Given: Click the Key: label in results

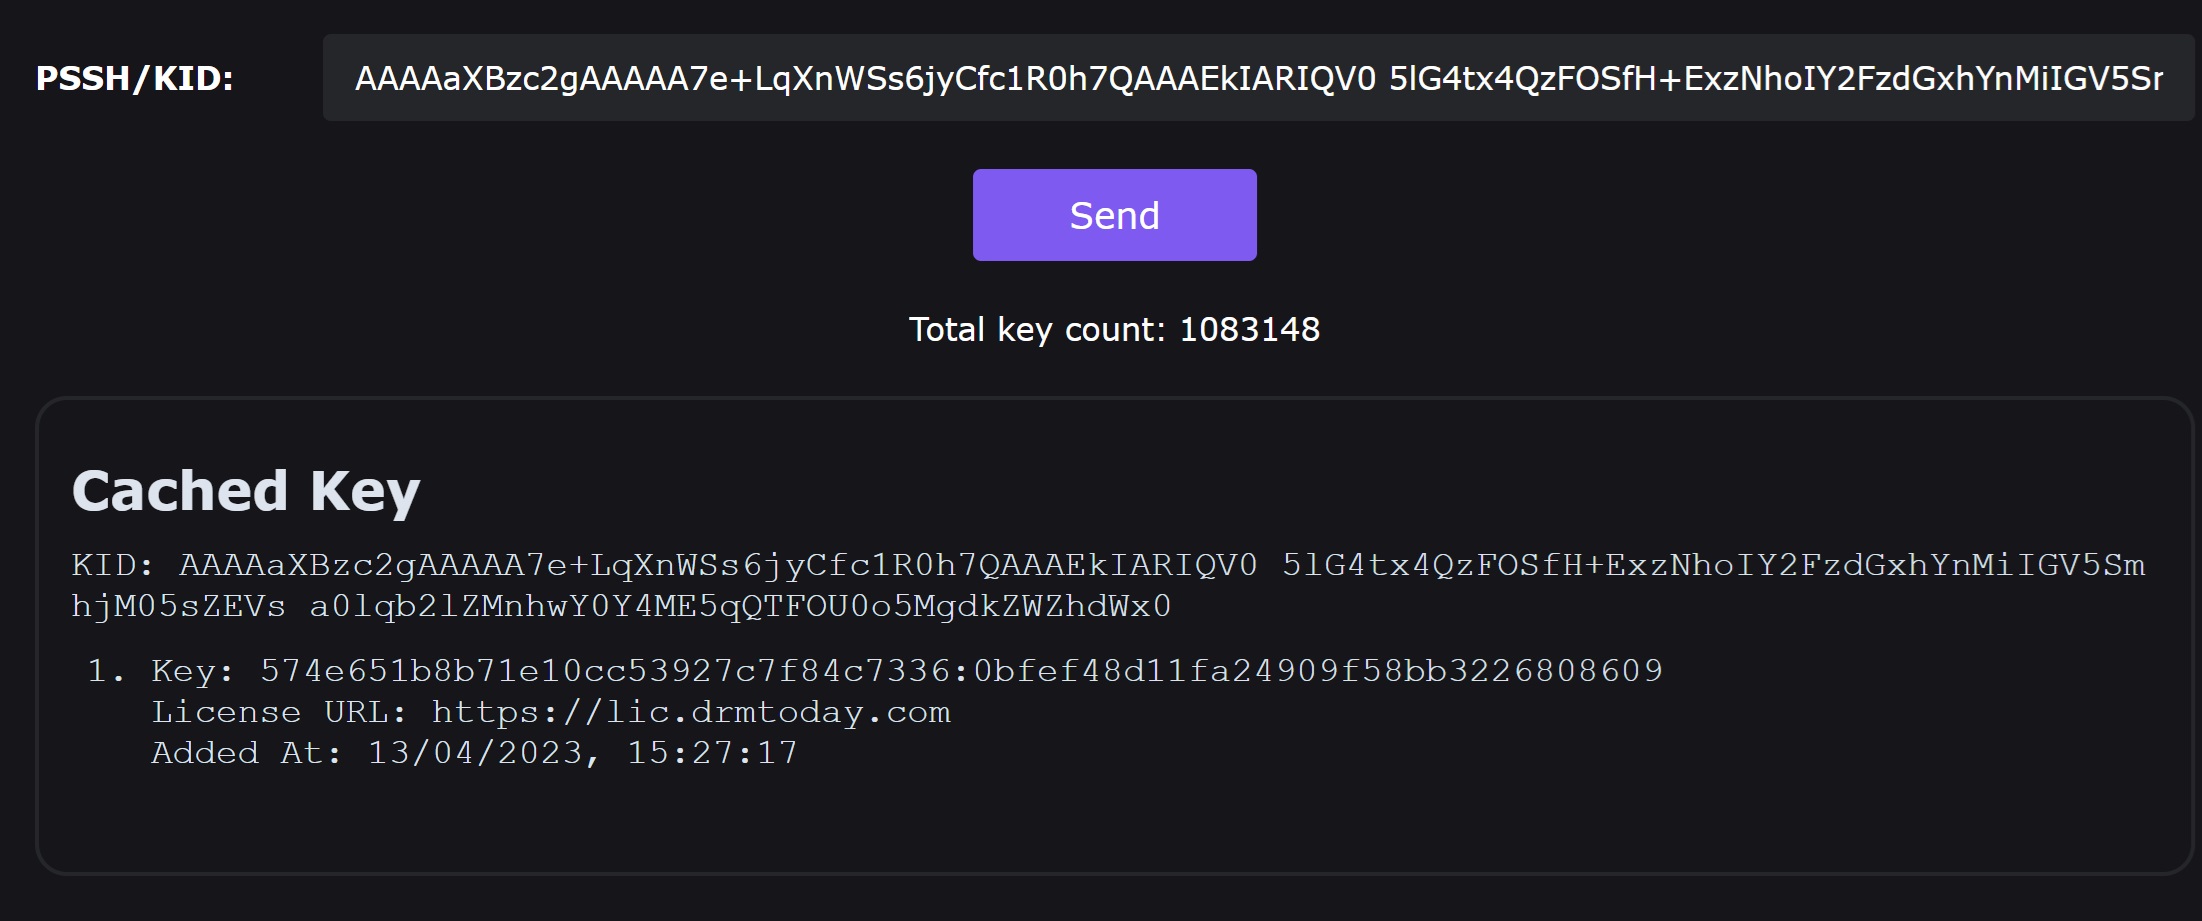Looking at the screenshot, I should [192, 670].
